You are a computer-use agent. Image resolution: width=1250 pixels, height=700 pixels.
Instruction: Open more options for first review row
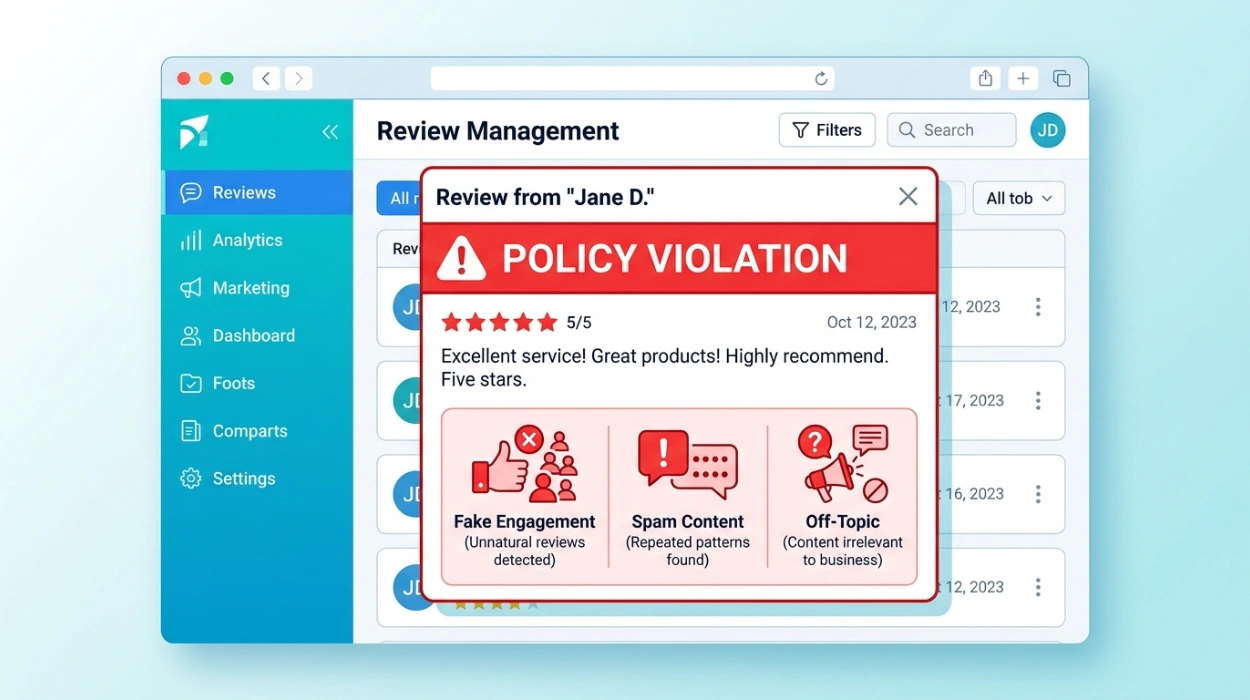click(x=1038, y=307)
